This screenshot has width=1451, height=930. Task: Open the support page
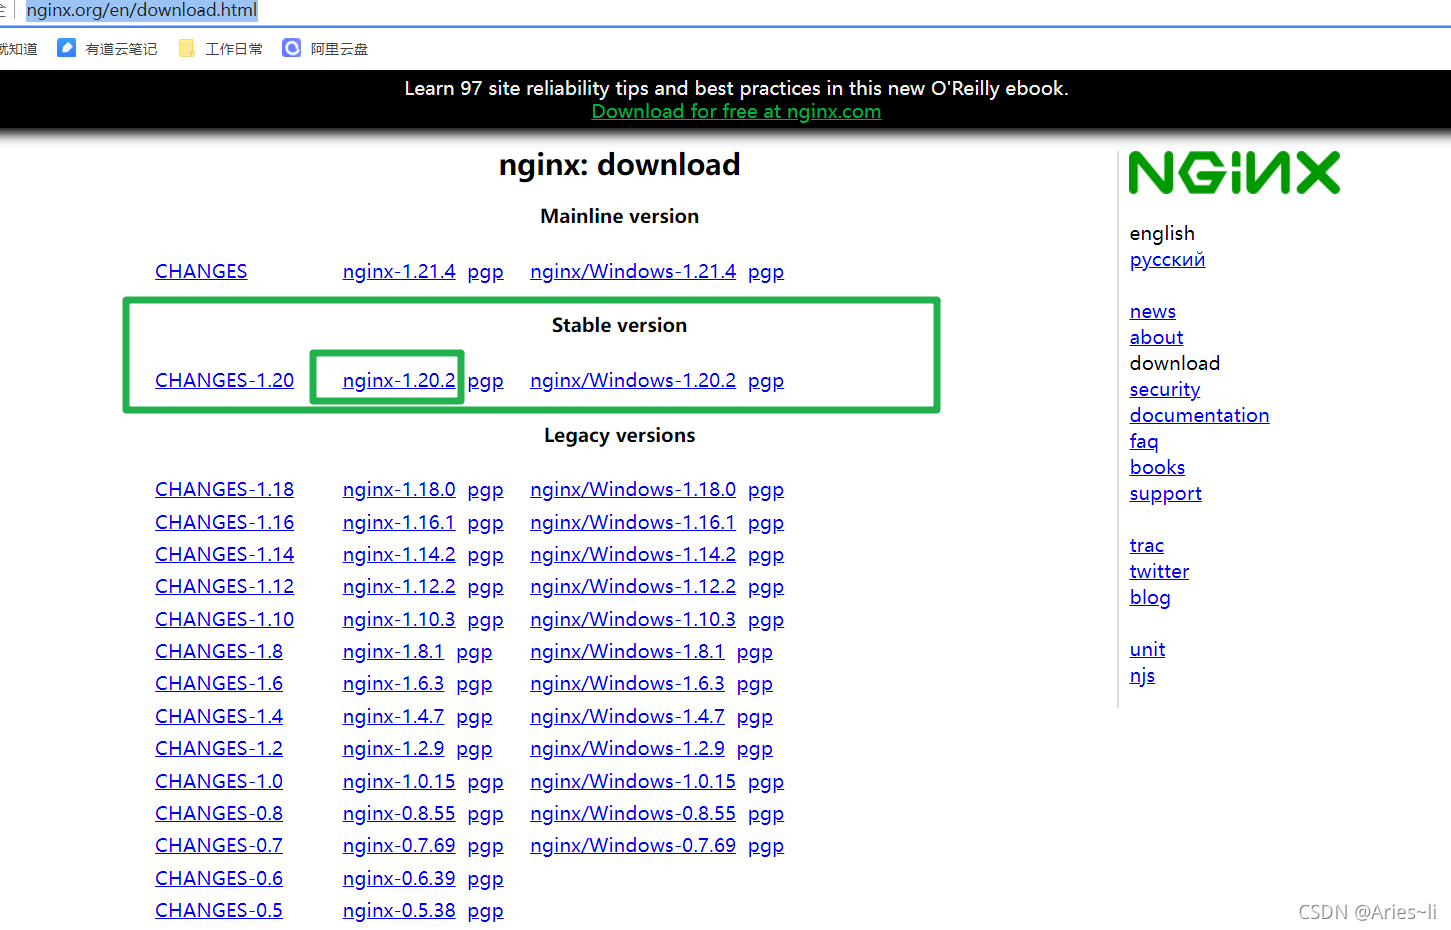pos(1166,494)
